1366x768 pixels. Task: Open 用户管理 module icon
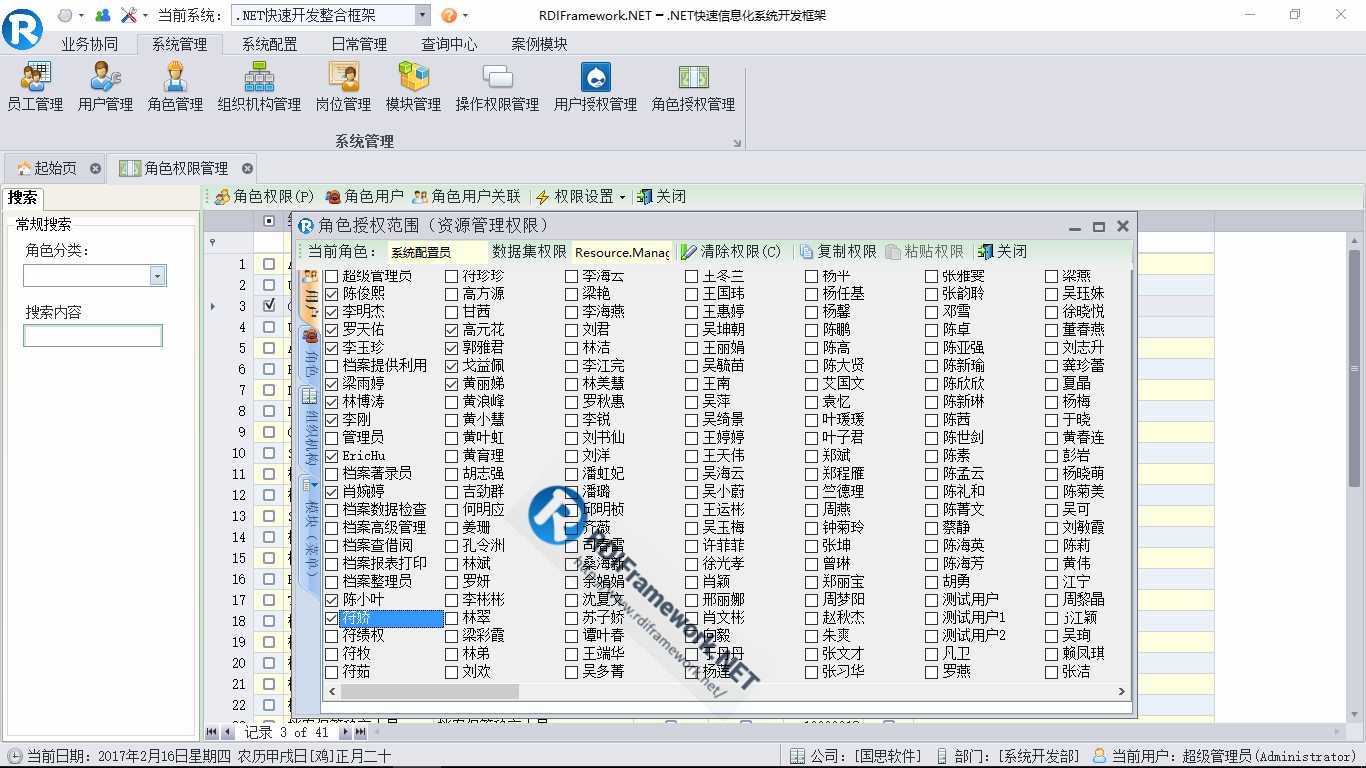tap(105, 86)
